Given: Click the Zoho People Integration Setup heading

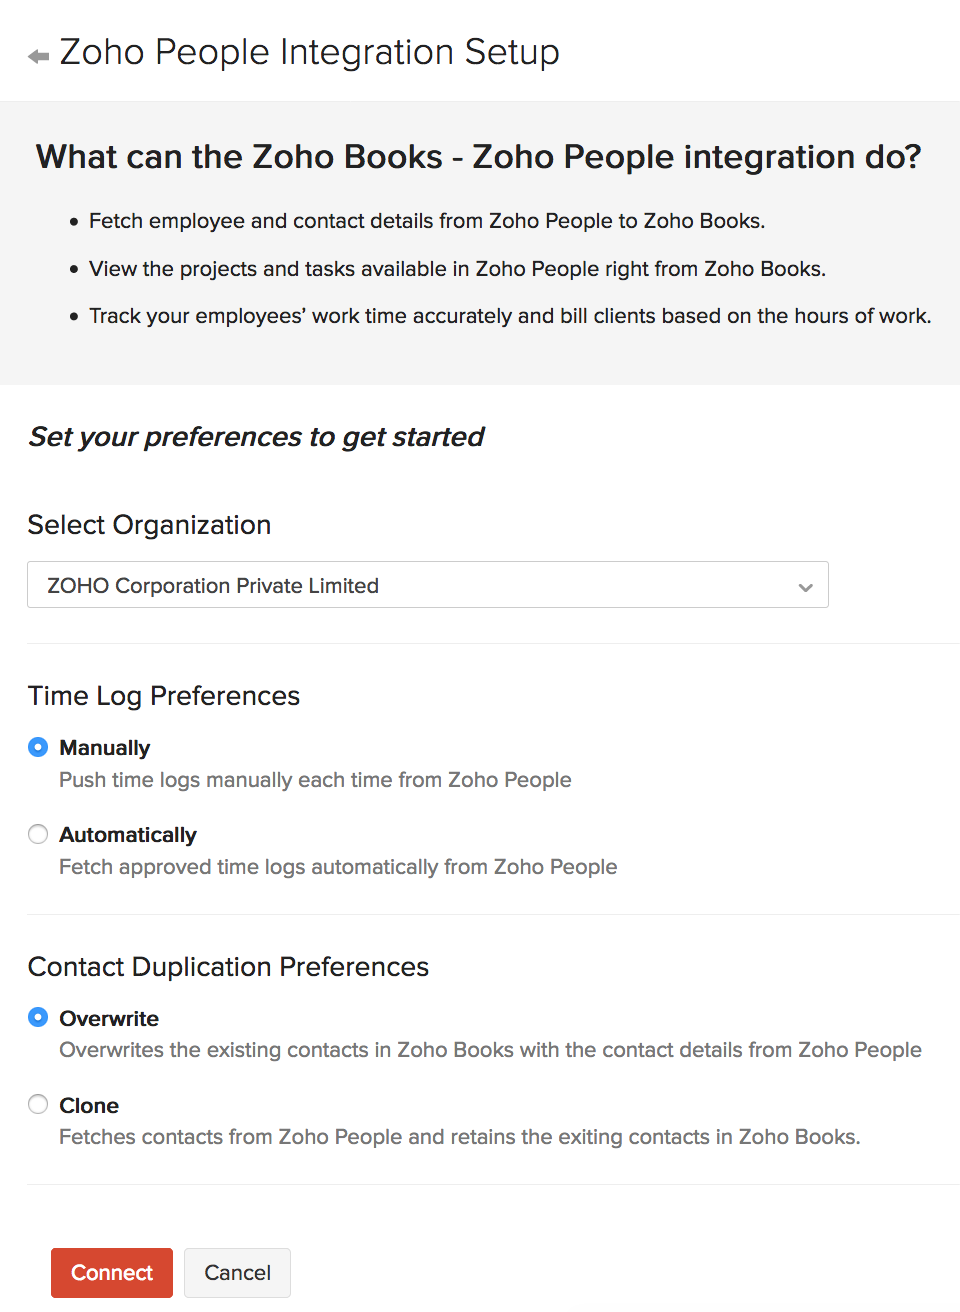Looking at the screenshot, I should [x=310, y=52].
